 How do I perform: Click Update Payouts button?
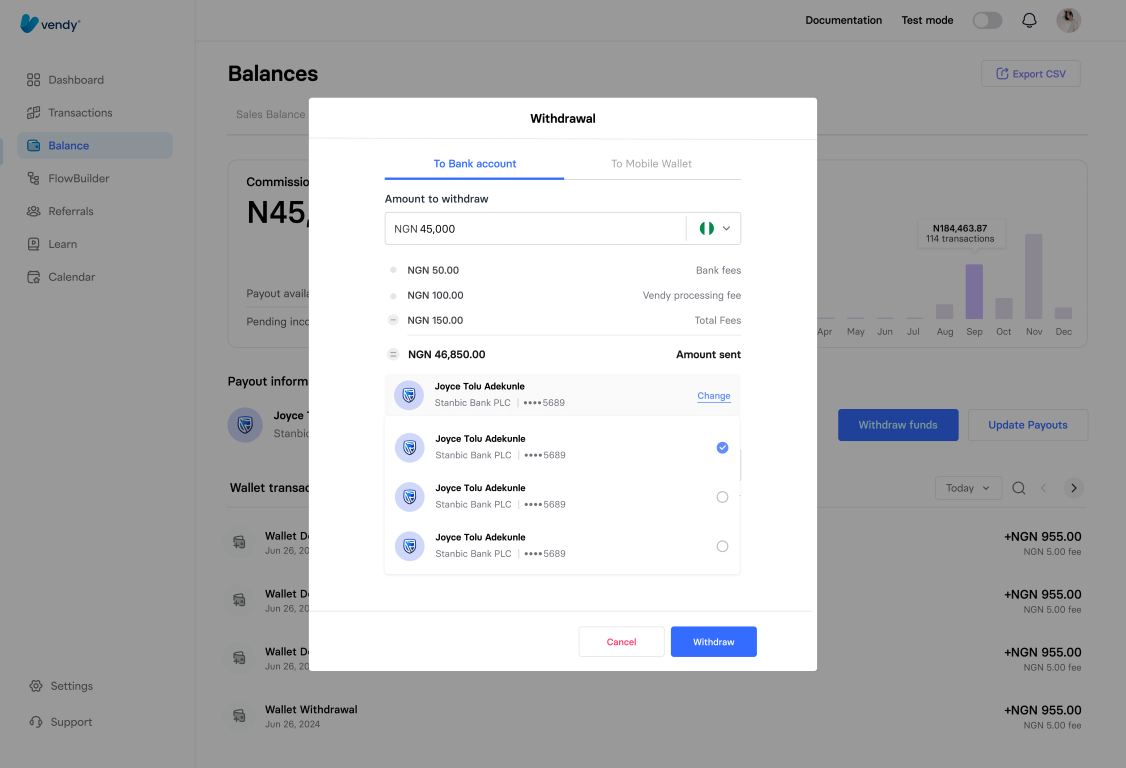point(1028,425)
